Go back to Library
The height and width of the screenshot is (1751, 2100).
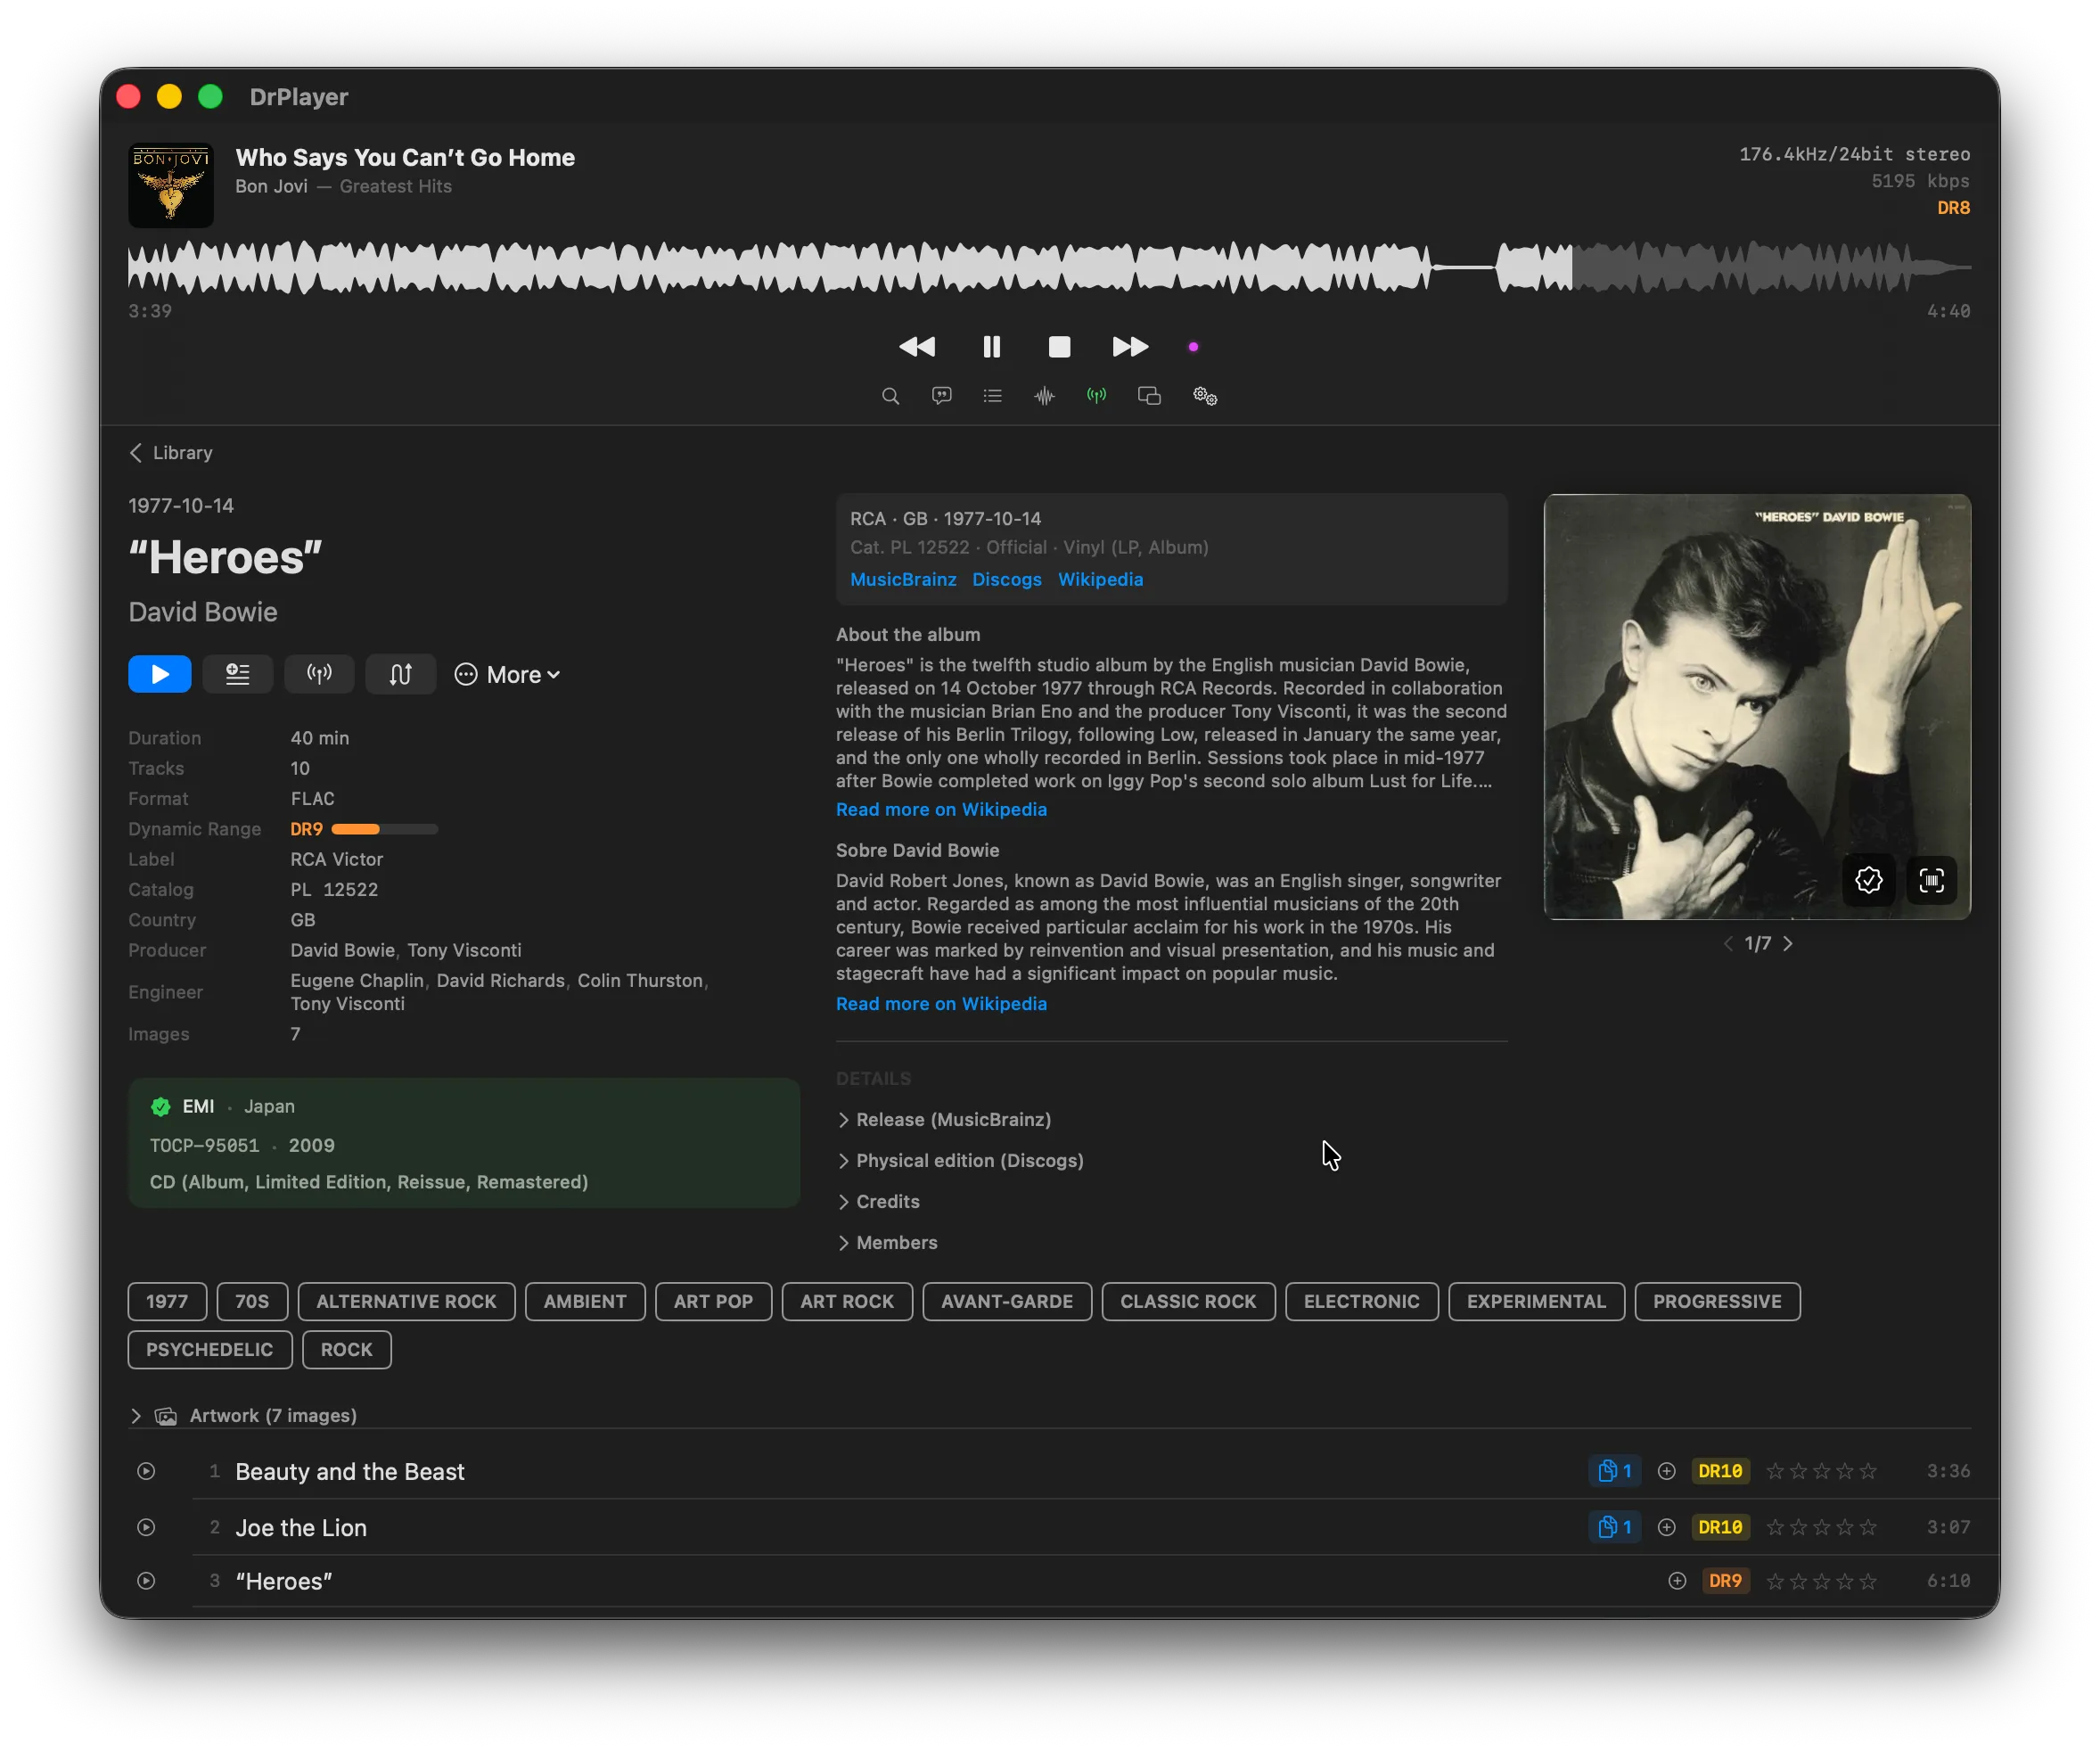(x=171, y=453)
